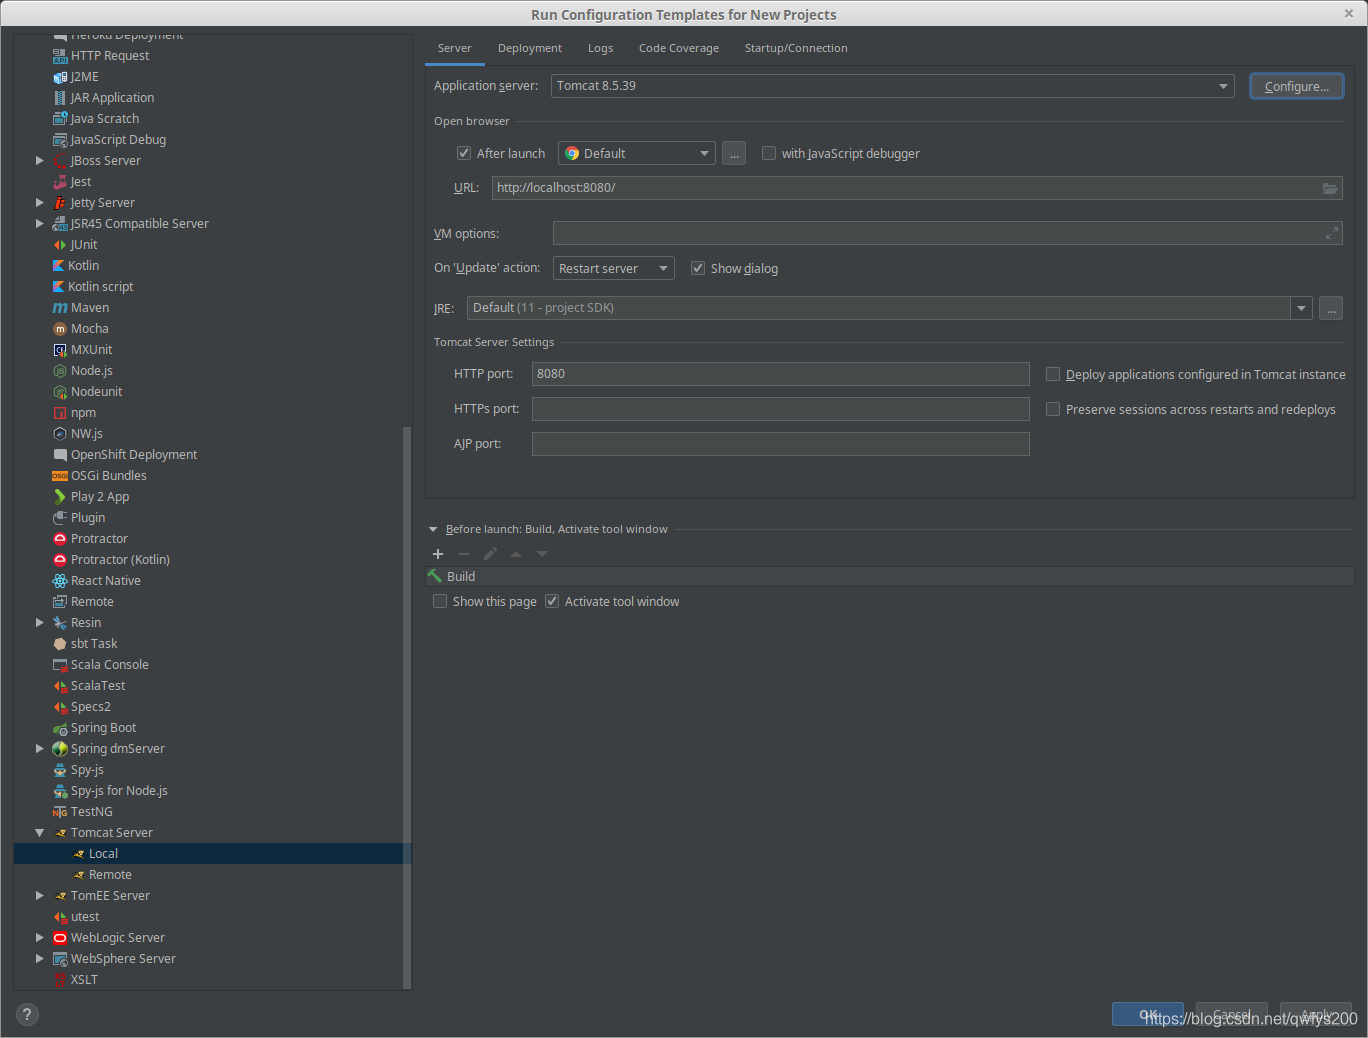The height and width of the screenshot is (1038, 1368).
Task: Click the HTTP port field
Action: tap(781, 374)
